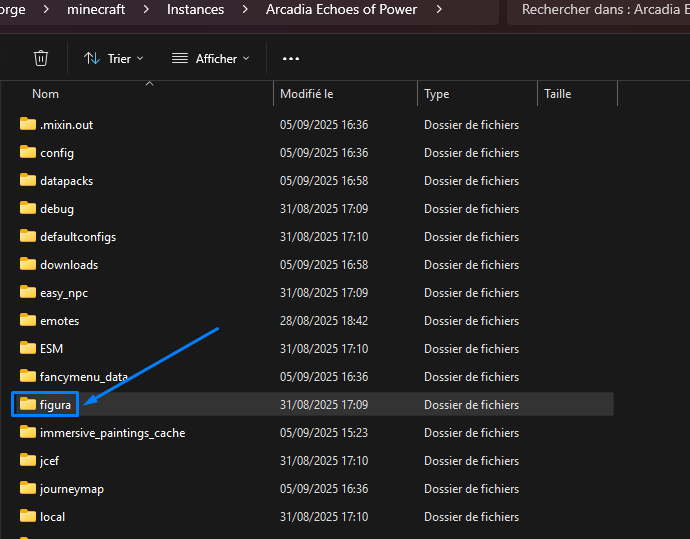
Task: Select the immersive_paintings_cache folder row
Action: [x=112, y=433]
